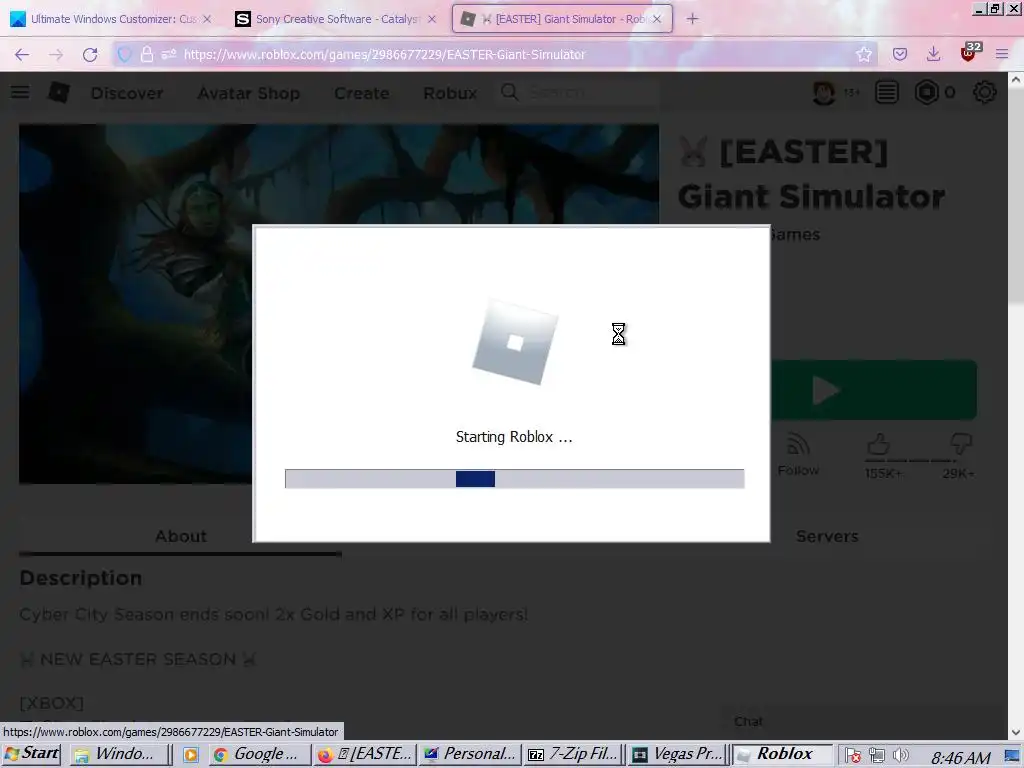Open the media player taskbar icon
The image size is (1024, 768).
click(x=191, y=755)
